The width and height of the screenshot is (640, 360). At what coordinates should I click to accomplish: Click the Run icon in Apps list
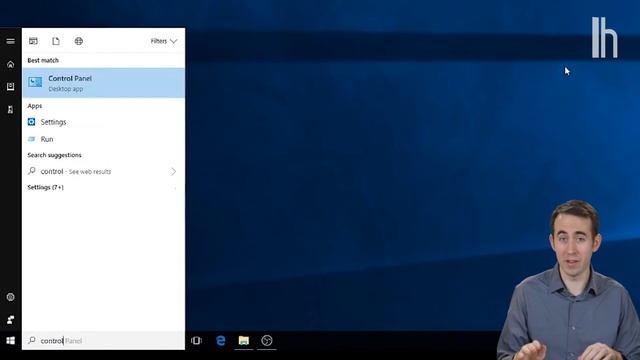(31, 139)
